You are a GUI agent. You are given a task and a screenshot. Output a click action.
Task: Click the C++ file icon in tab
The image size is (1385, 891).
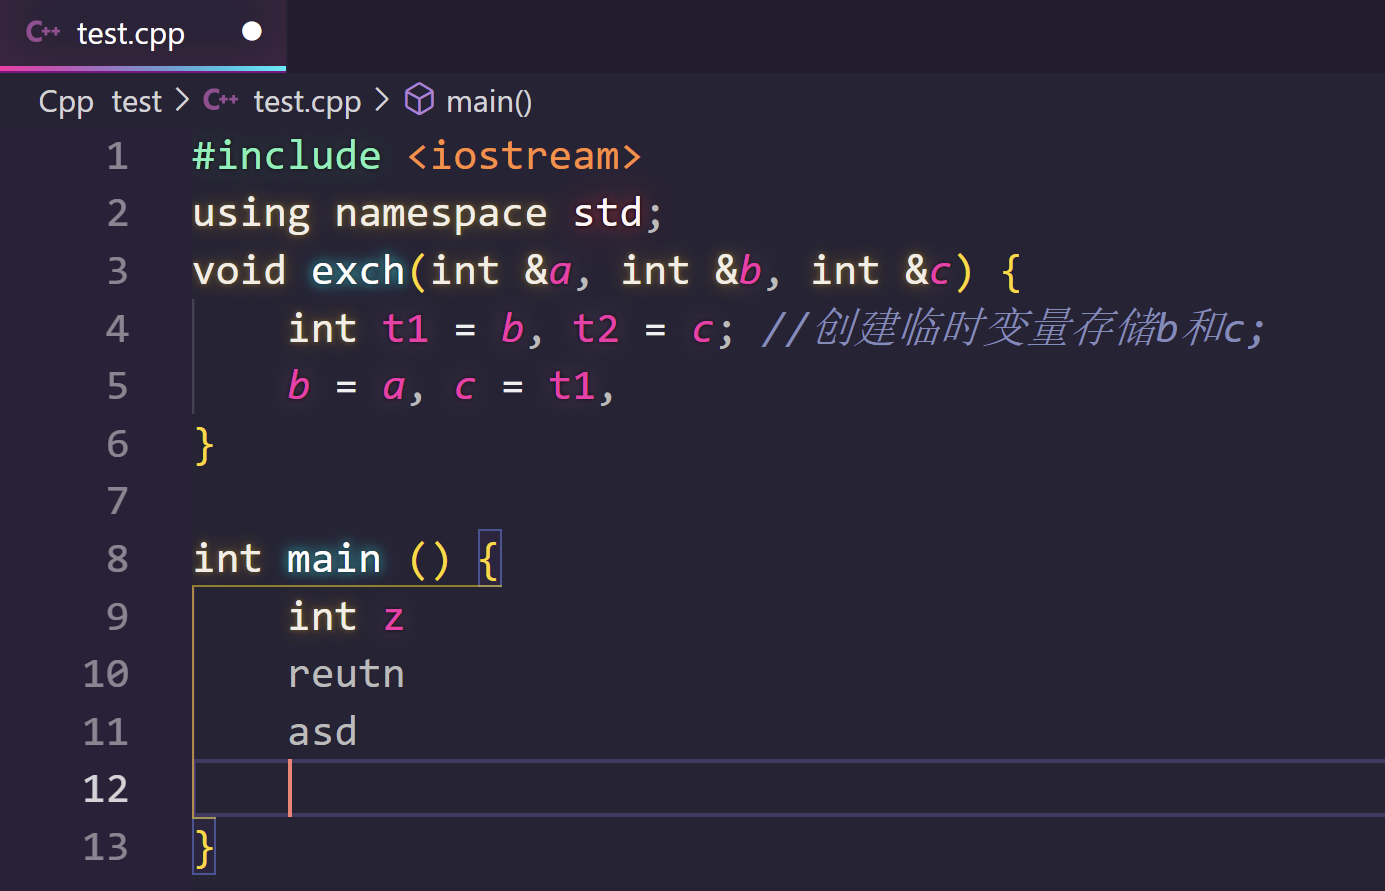[x=43, y=33]
